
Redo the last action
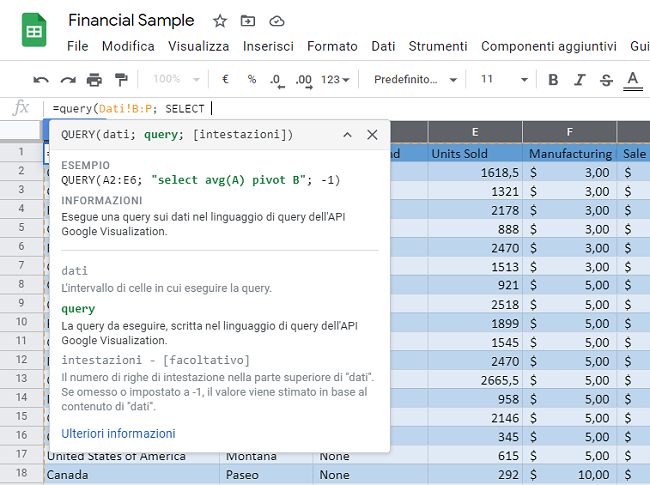pos(68,79)
